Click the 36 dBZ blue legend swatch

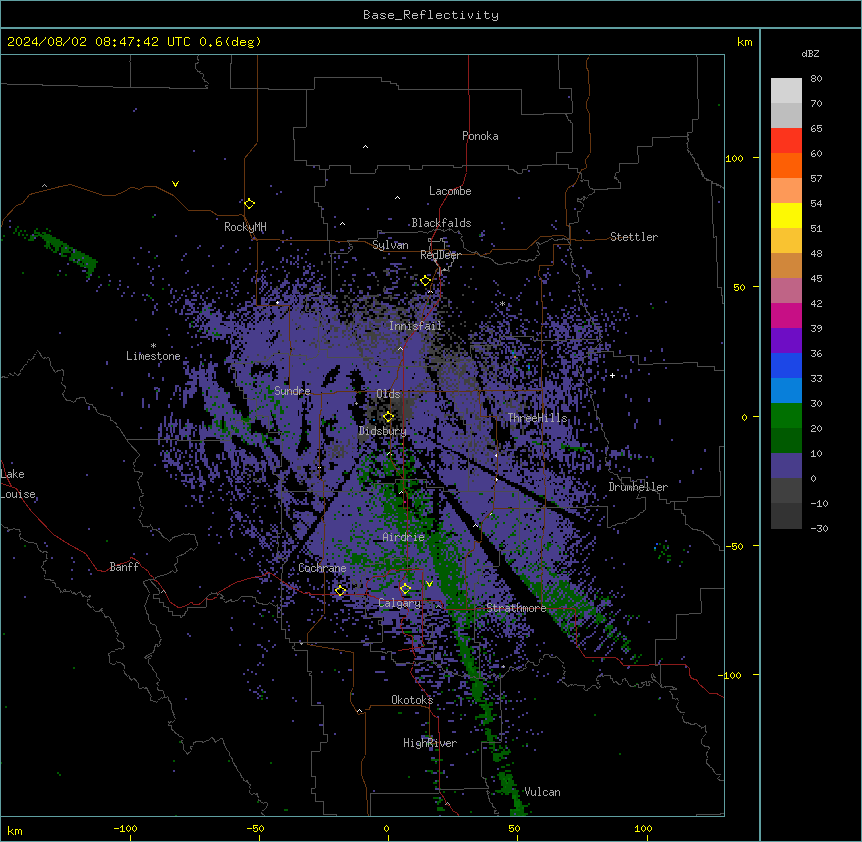click(x=786, y=365)
